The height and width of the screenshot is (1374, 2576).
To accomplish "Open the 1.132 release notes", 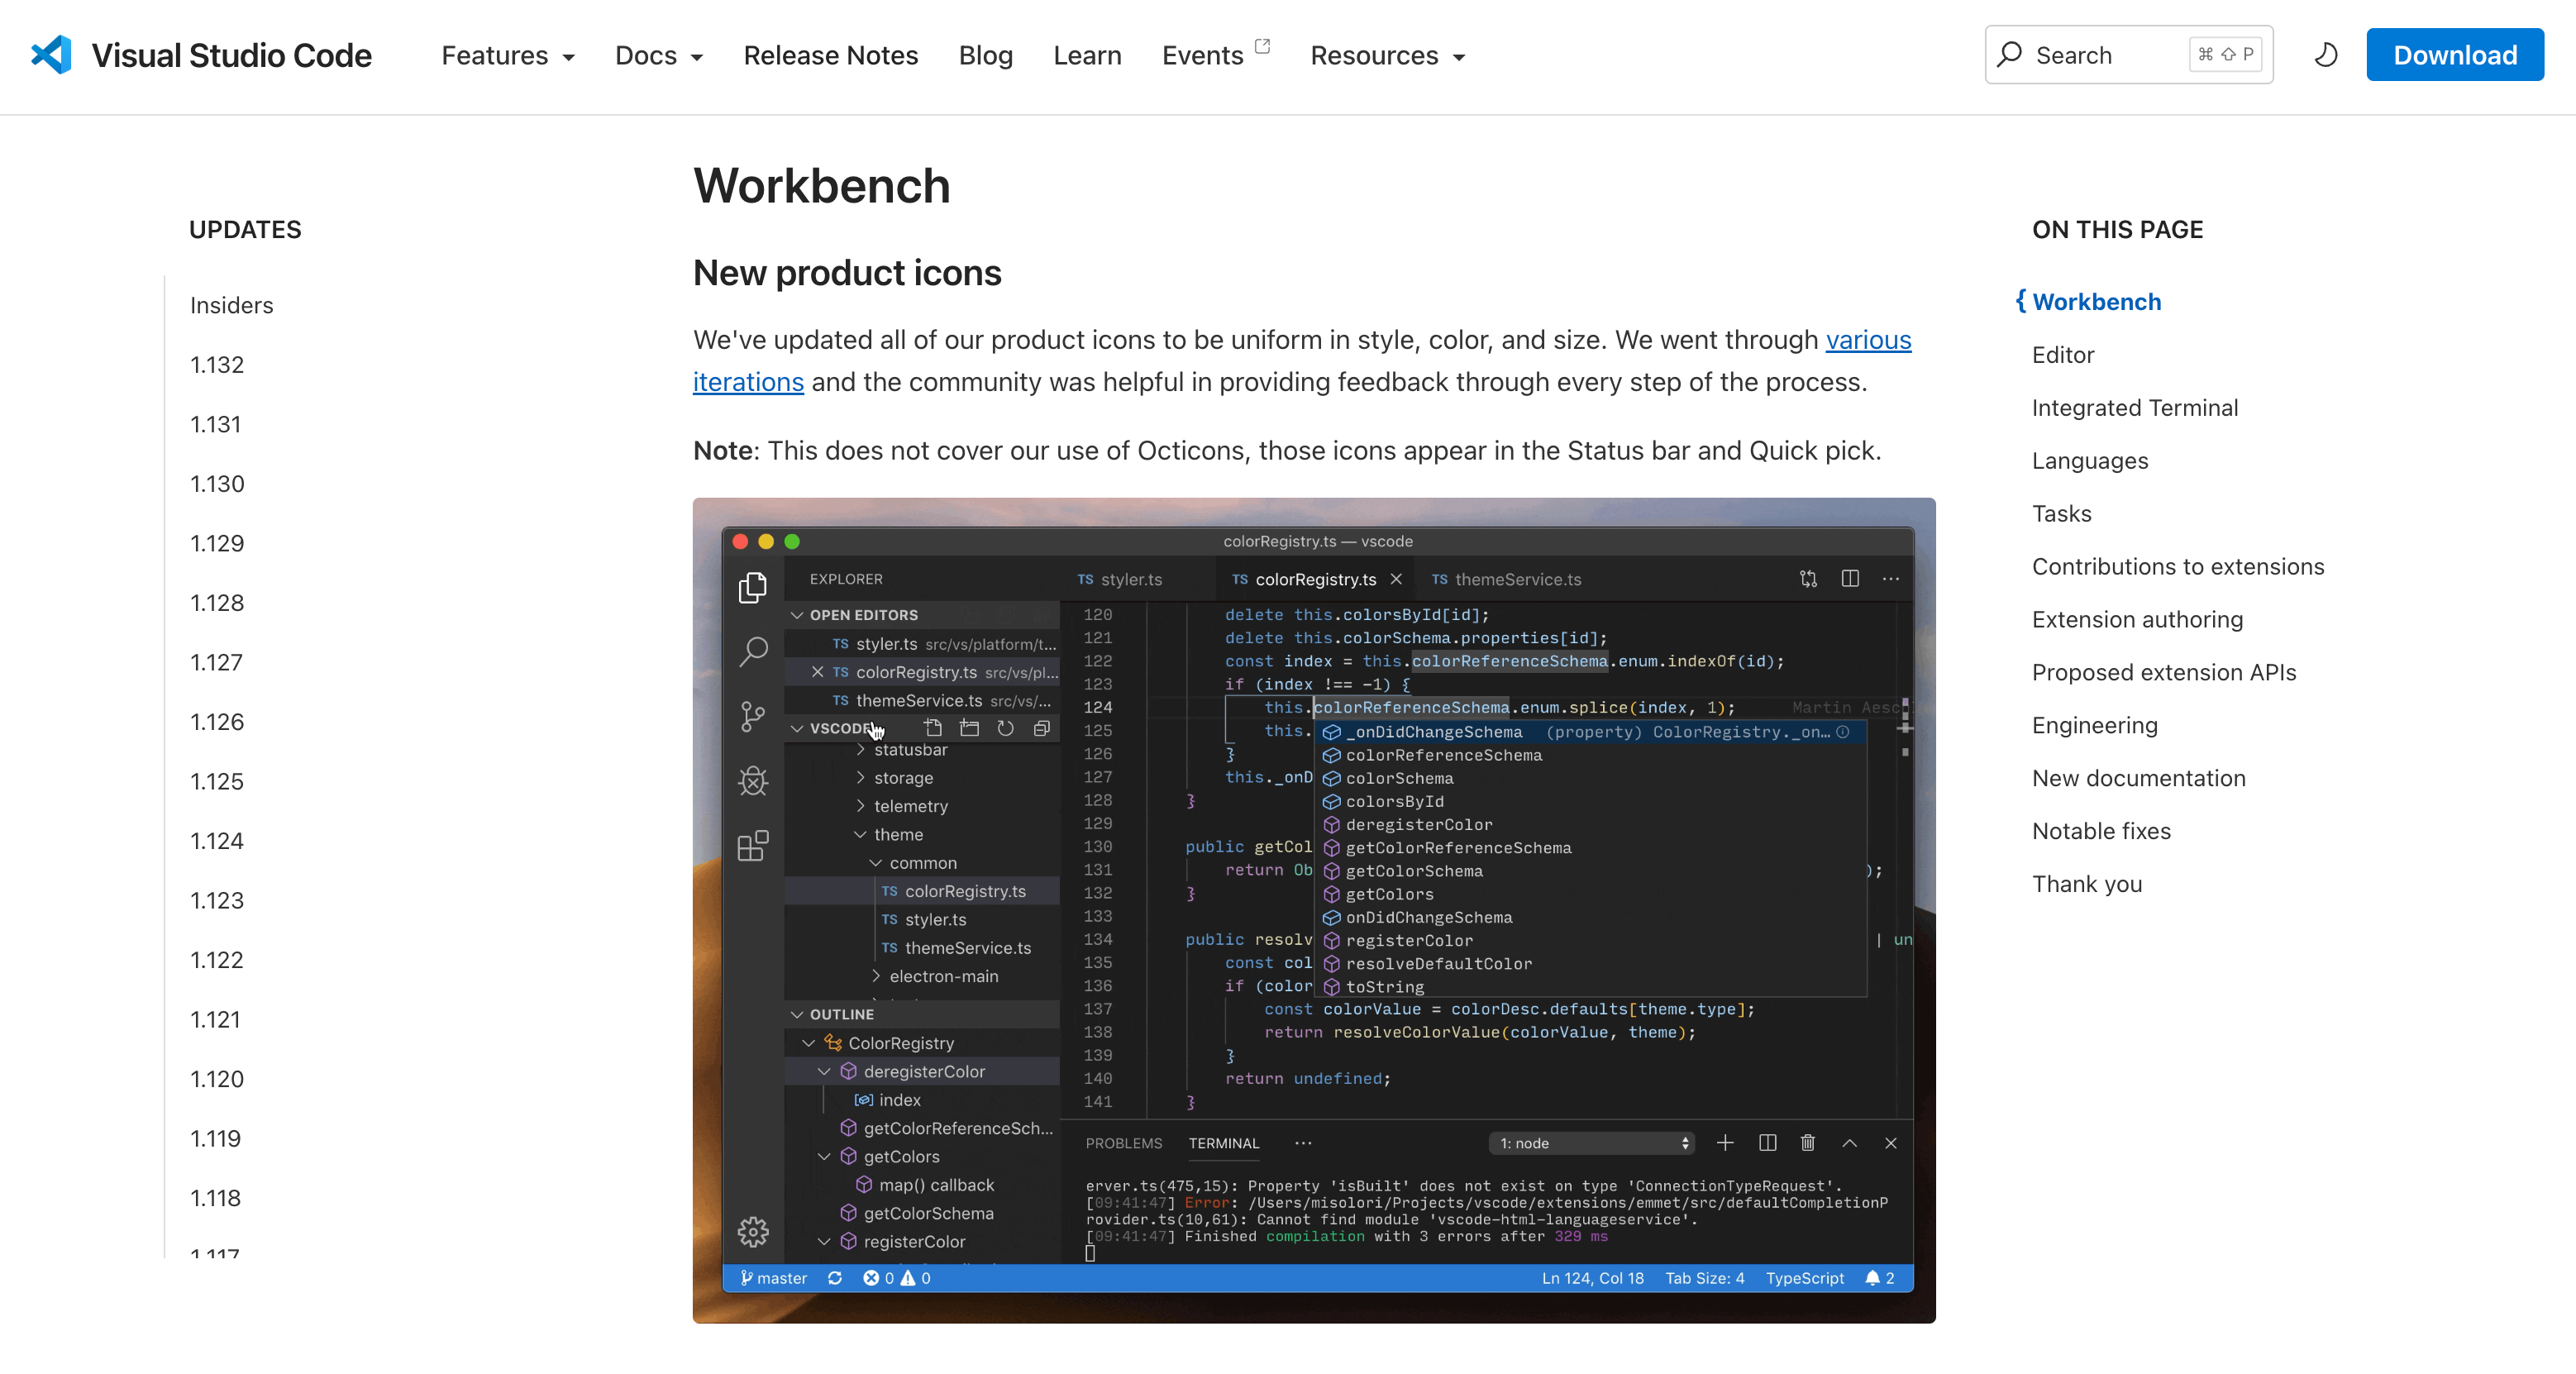I will tap(217, 365).
